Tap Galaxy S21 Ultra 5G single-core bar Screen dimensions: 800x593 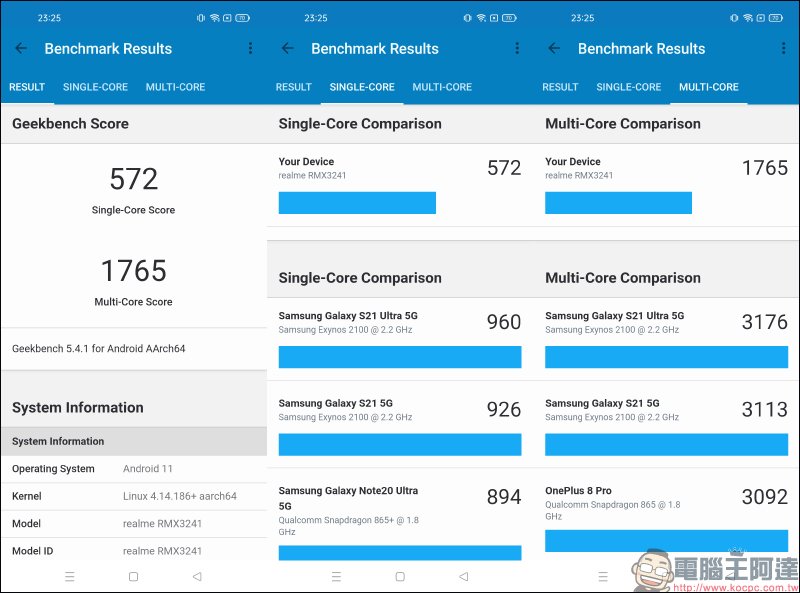coord(400,357)
